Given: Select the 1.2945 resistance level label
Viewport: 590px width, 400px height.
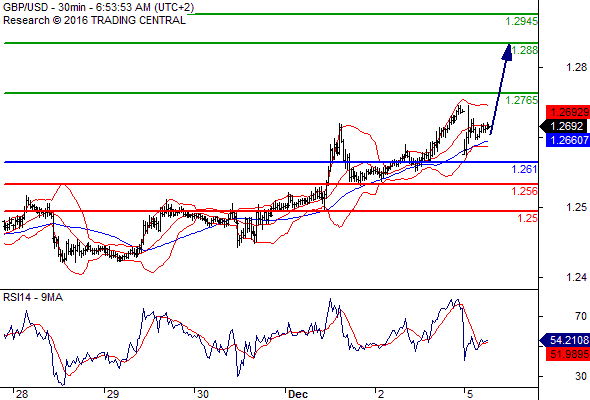Looking at the screenshot, I should point(522,21).
